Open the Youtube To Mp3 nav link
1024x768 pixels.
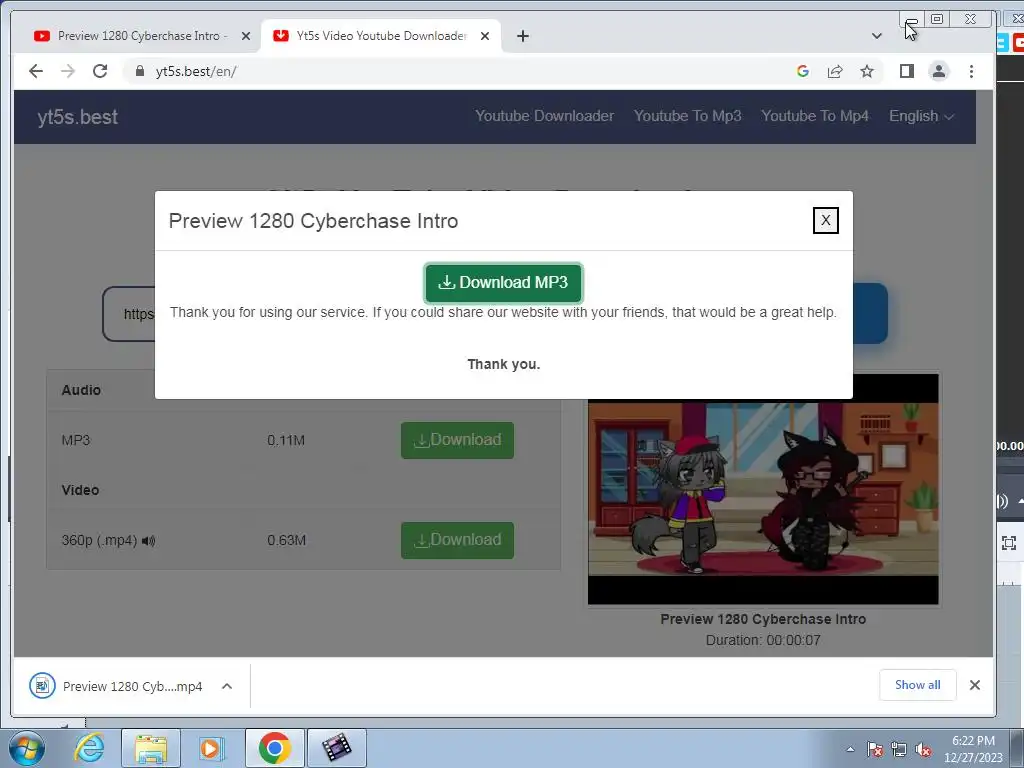pos(687,116)
